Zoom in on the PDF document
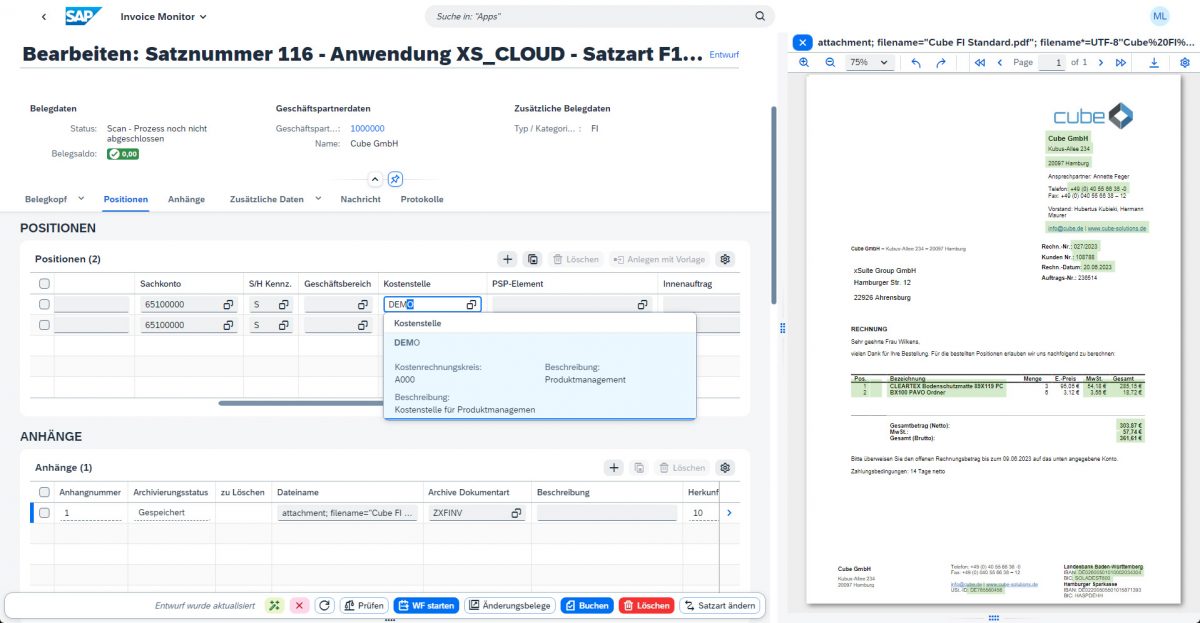 click(x=804, y=62)
